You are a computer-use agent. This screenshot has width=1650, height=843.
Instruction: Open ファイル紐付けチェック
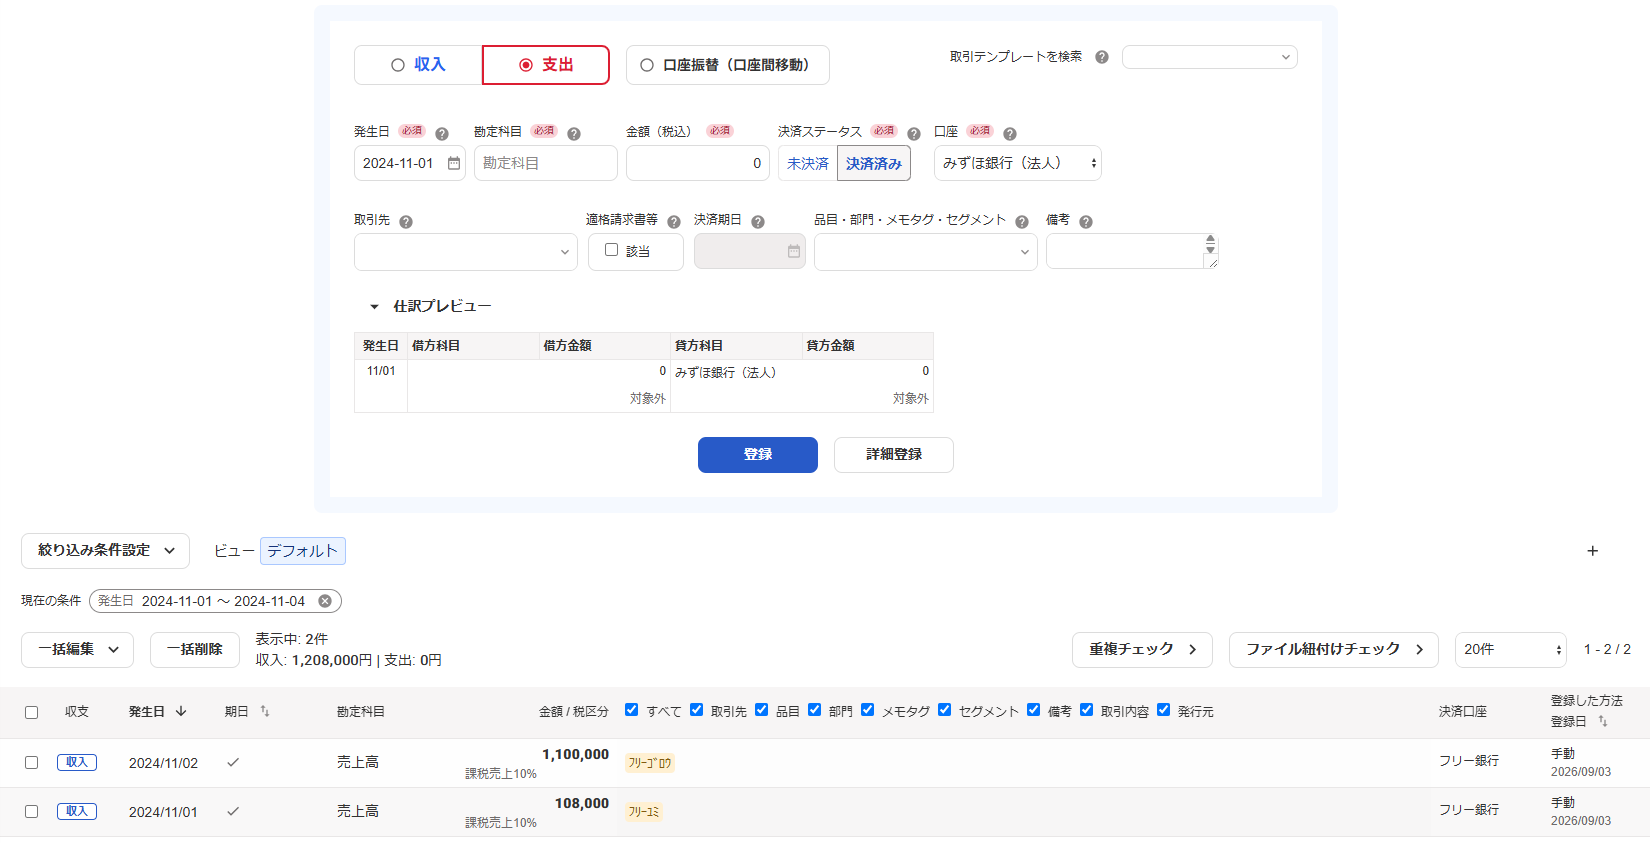click(1334, 650)
